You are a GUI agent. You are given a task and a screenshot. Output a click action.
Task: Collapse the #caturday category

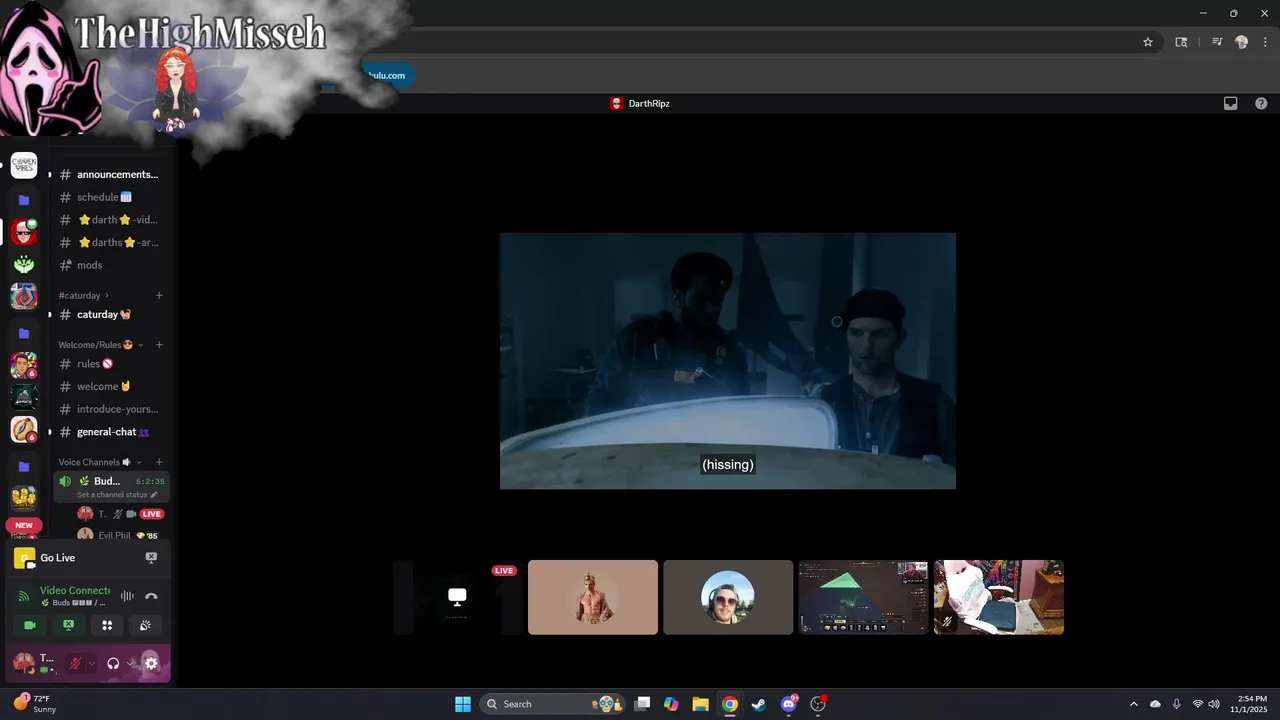click(x=84, y=295)
